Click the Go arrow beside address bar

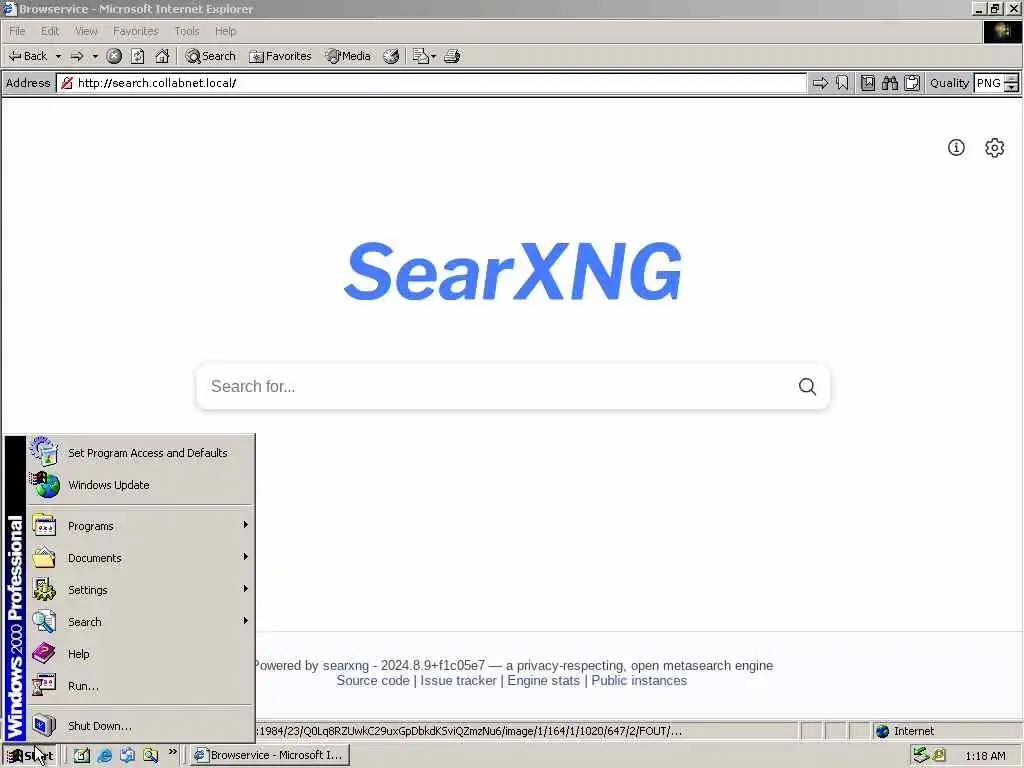[820, 83]
